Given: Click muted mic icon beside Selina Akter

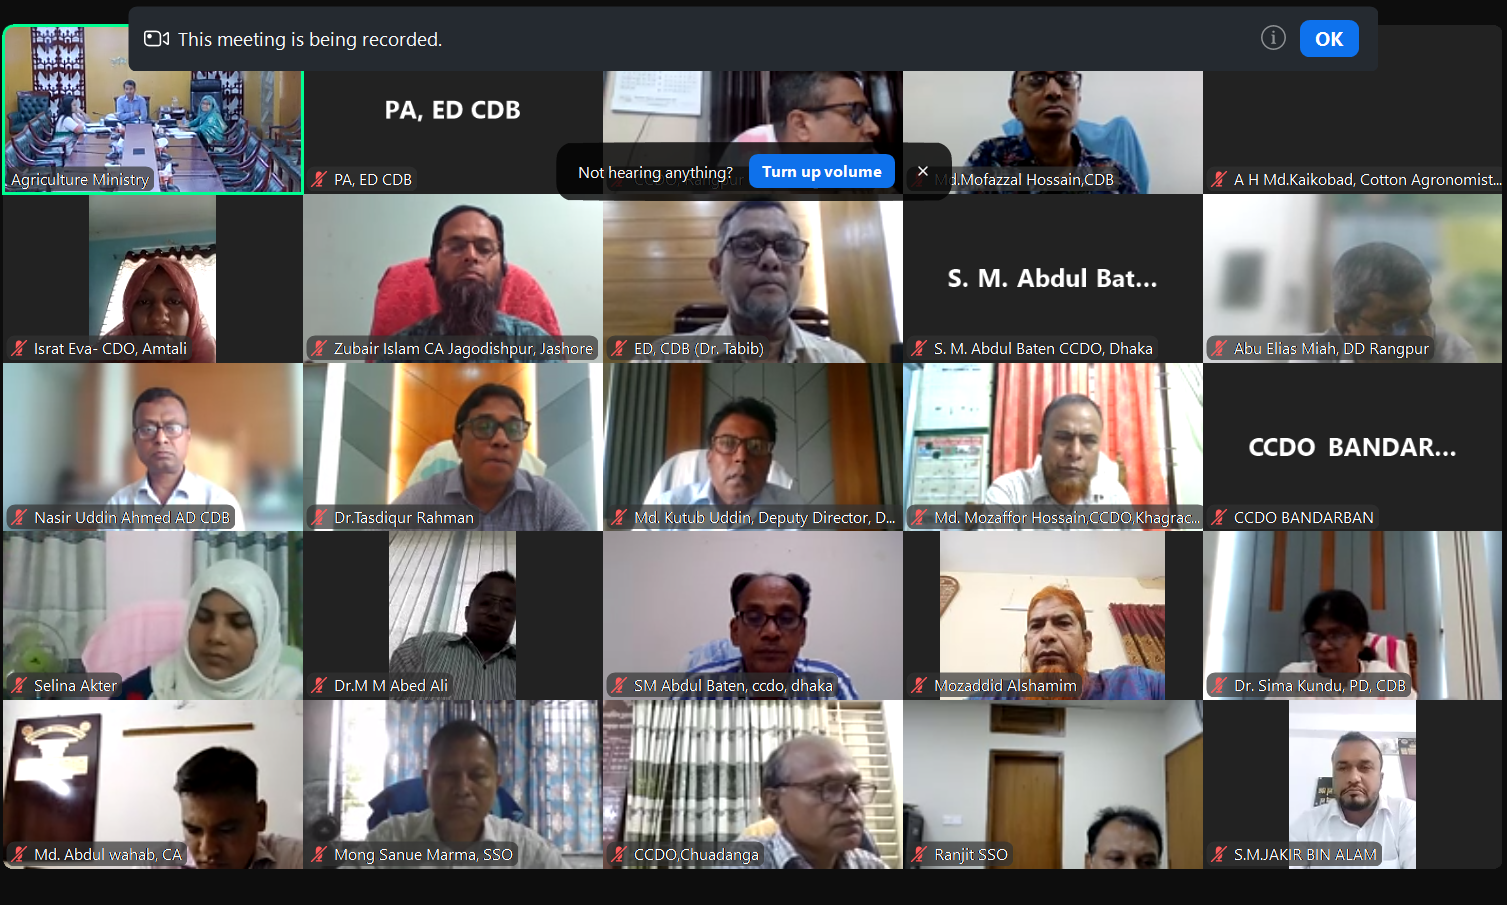Looking at the screenshot, I should click(19, 686).
